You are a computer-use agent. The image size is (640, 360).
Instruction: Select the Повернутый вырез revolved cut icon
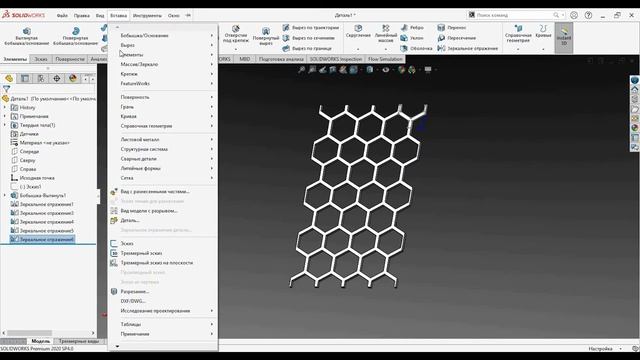(x=266, y=31)
